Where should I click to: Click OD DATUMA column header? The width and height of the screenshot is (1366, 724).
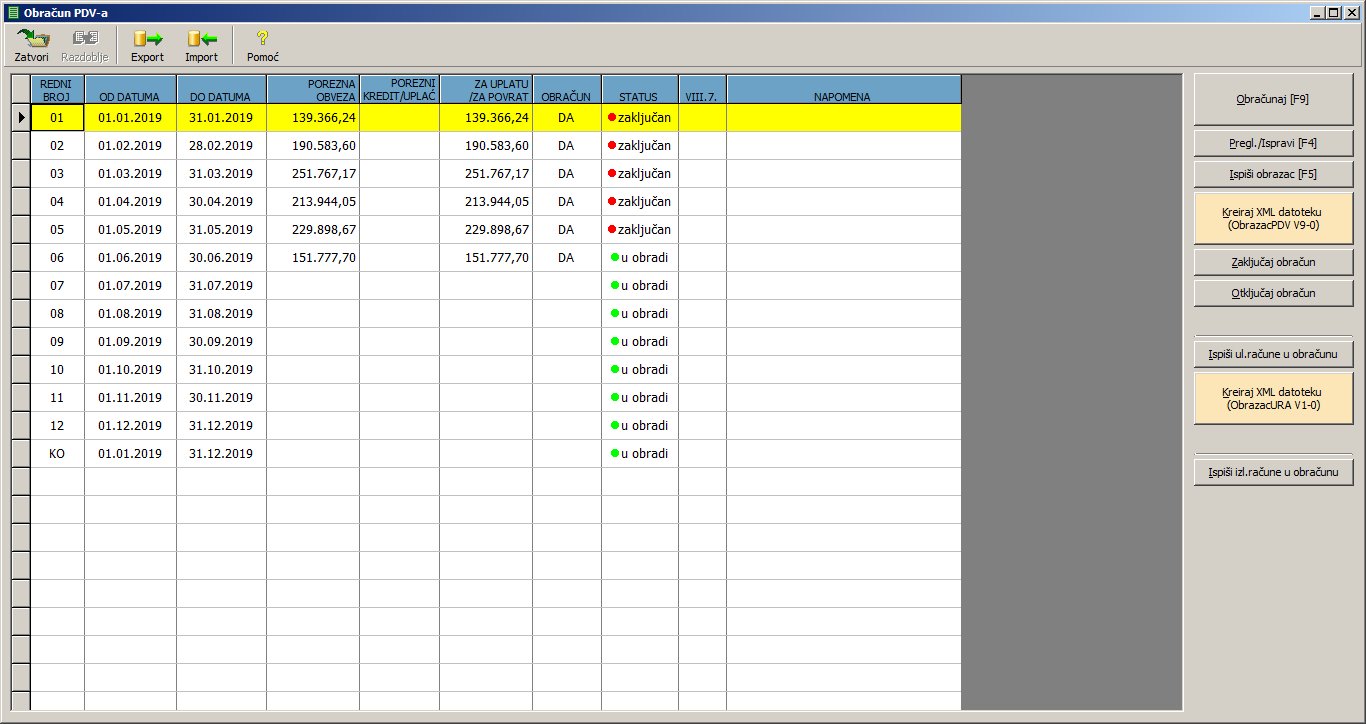[131, 90]
